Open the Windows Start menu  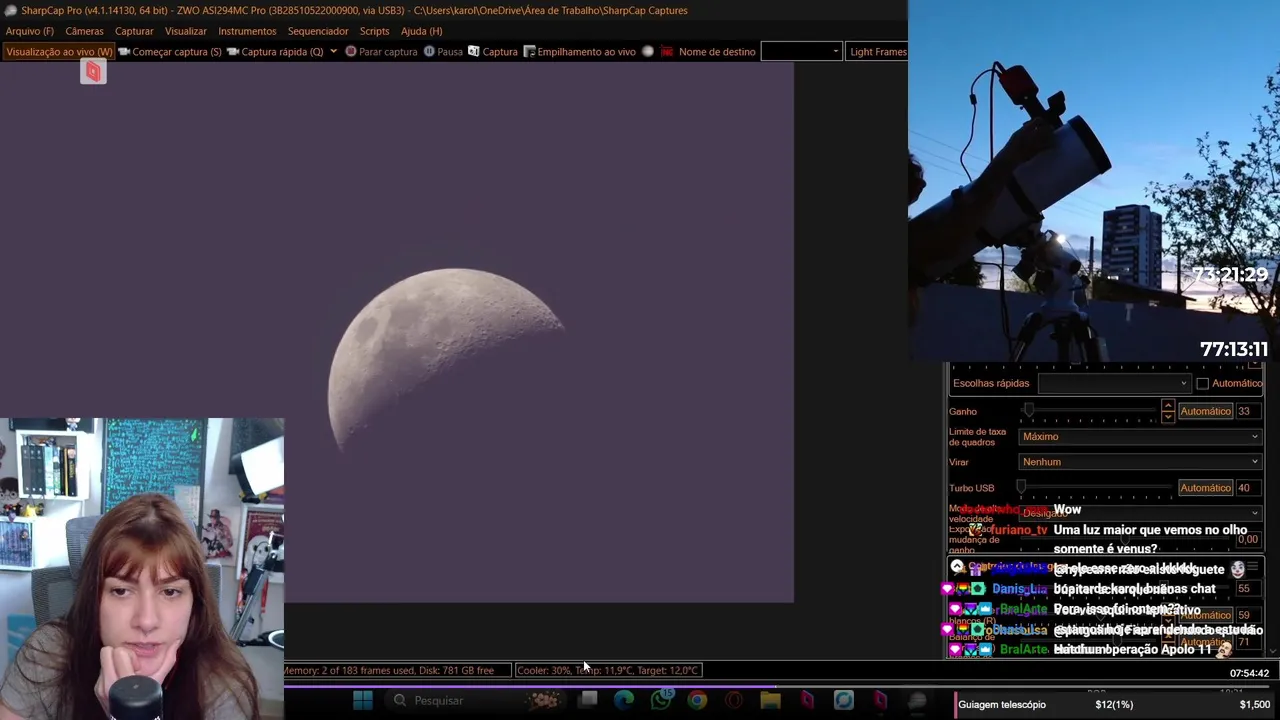pyautogui.click(x=363, y=700)
